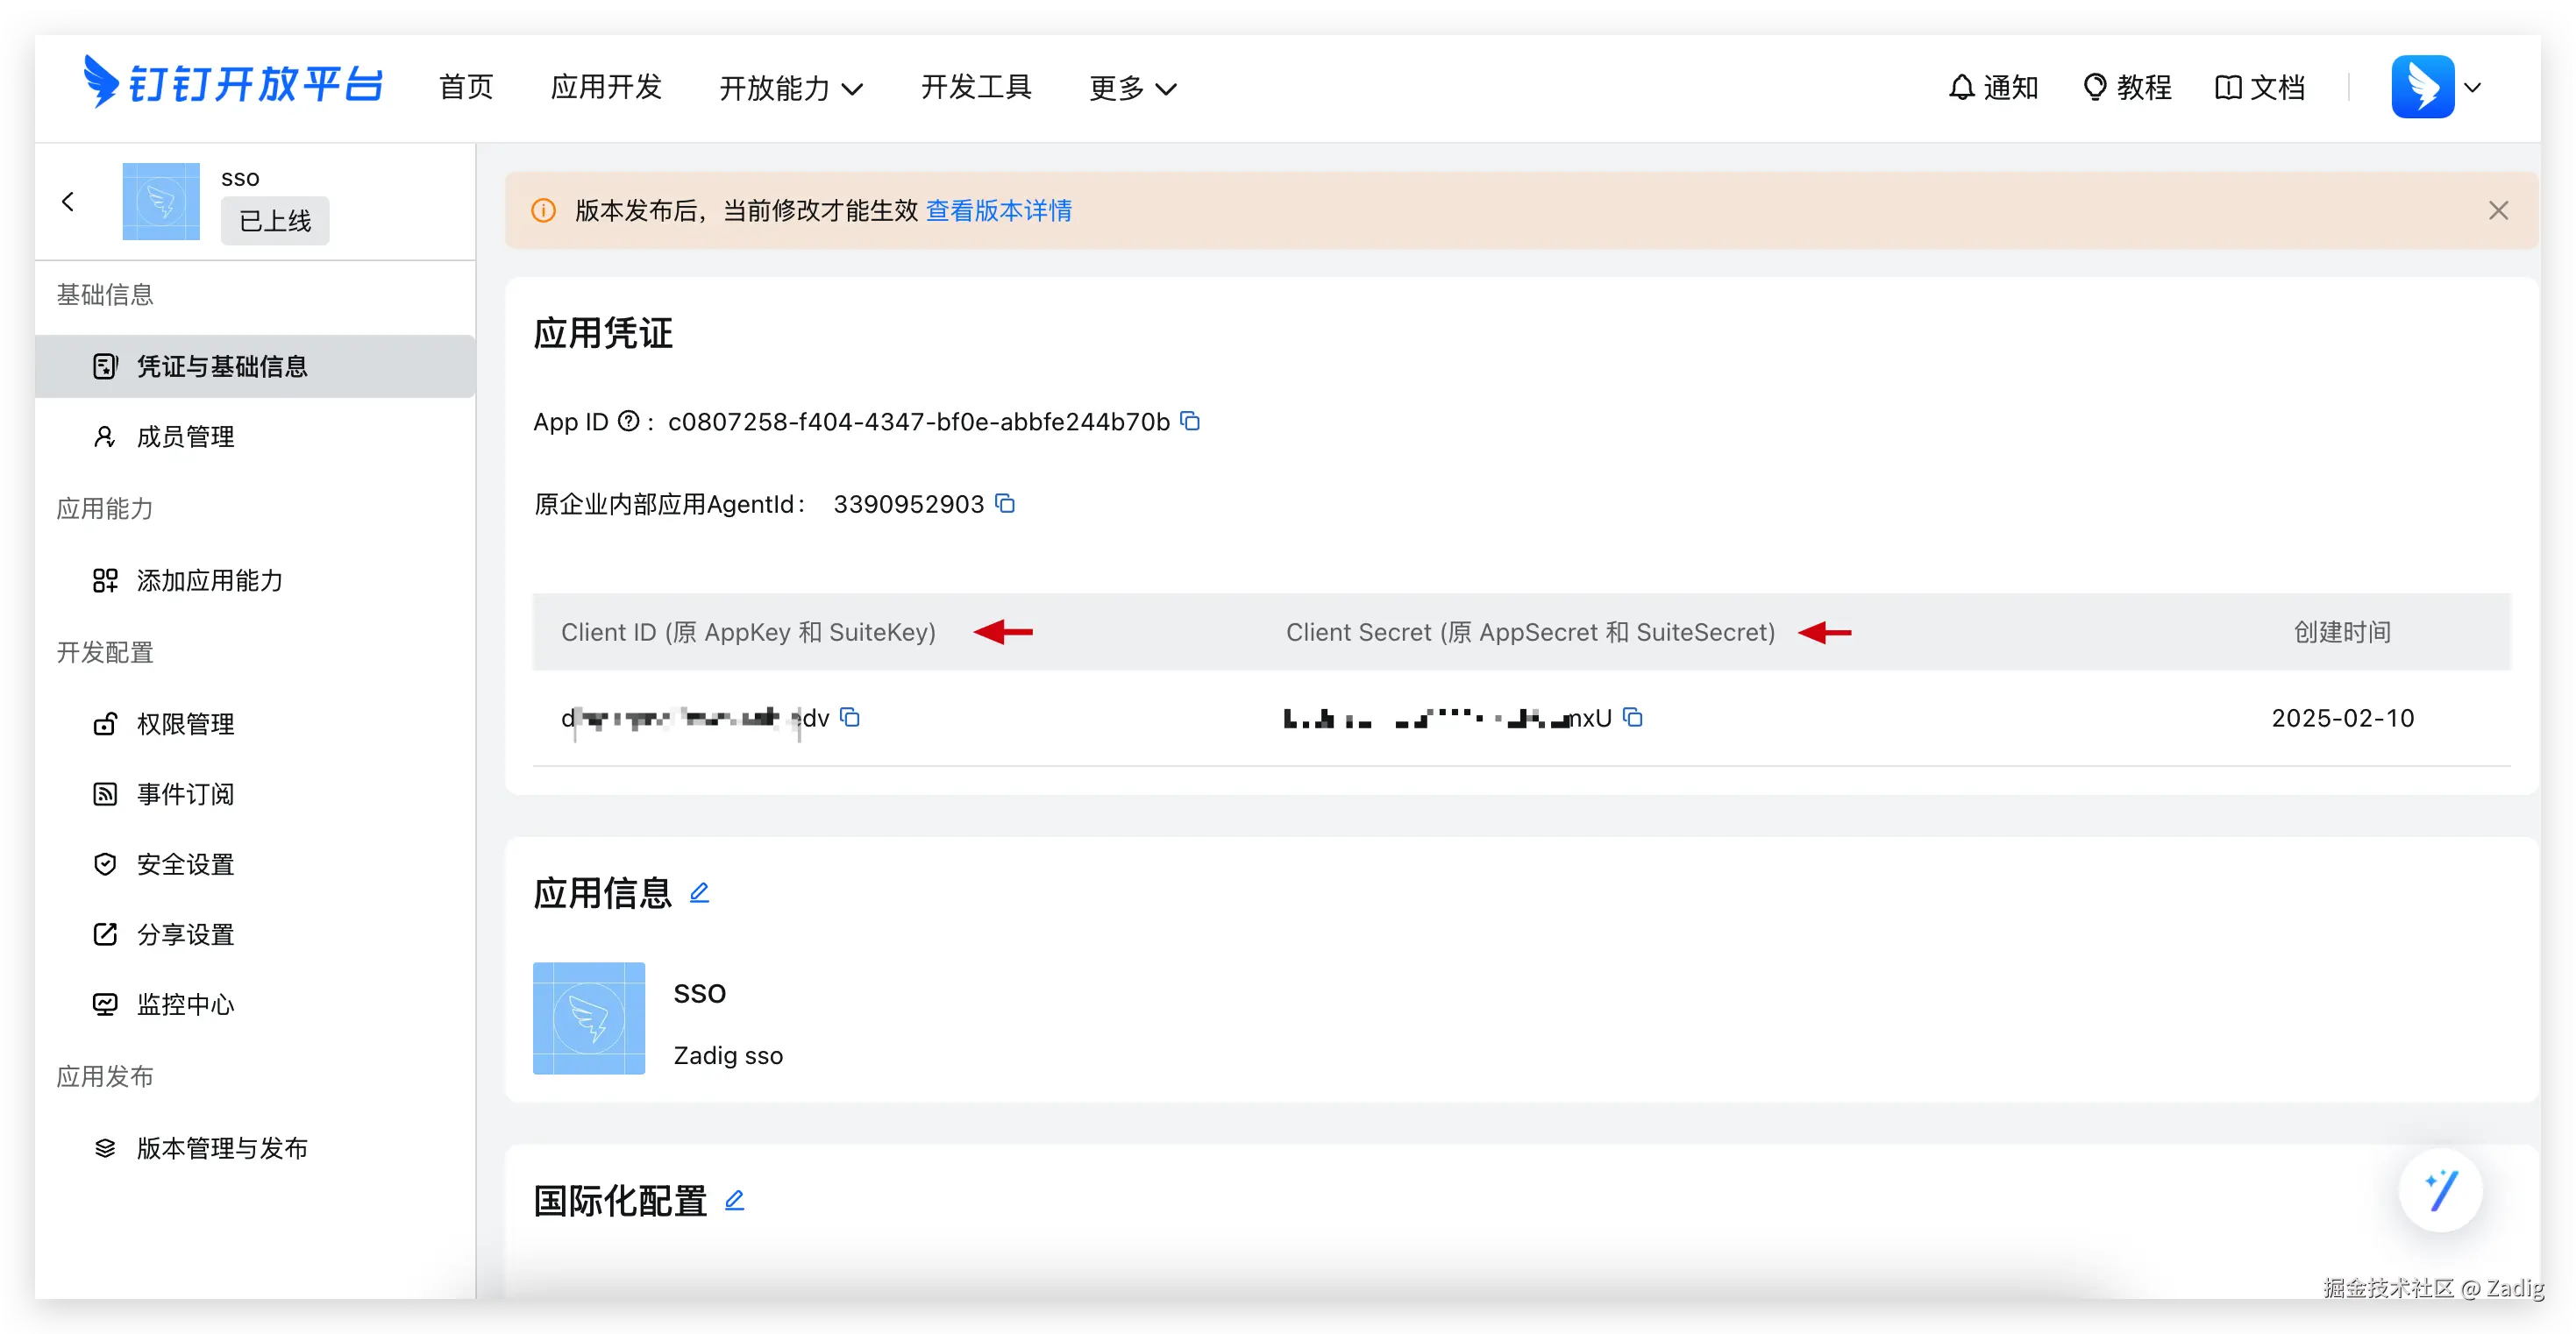Image resolution: width=2576 pixels, height=1334 pixels.
Task: Open 版本管理与发布 sidebar item
Action: (221, 1147)
